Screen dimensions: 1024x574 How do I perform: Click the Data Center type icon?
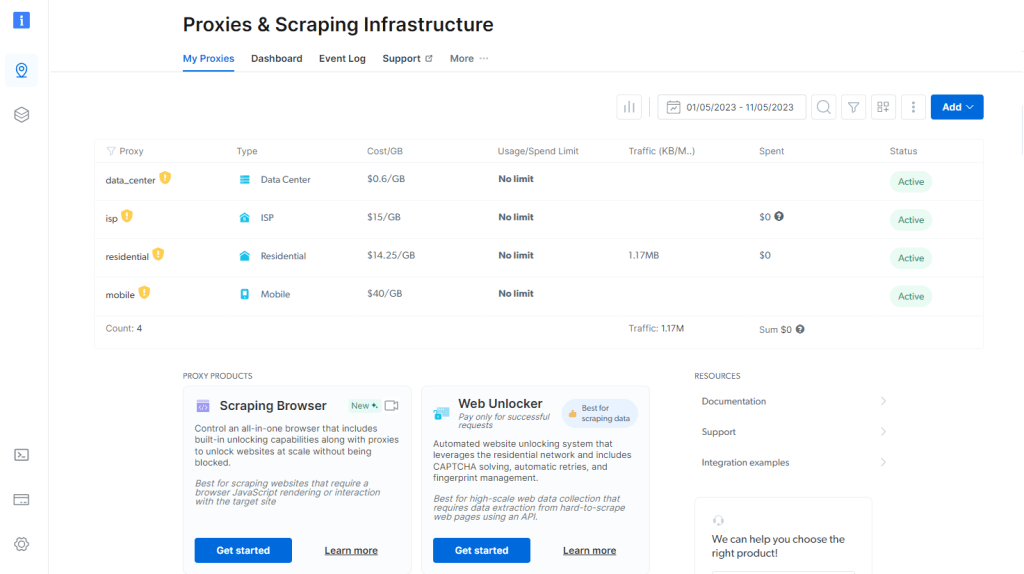pos(244,180)
